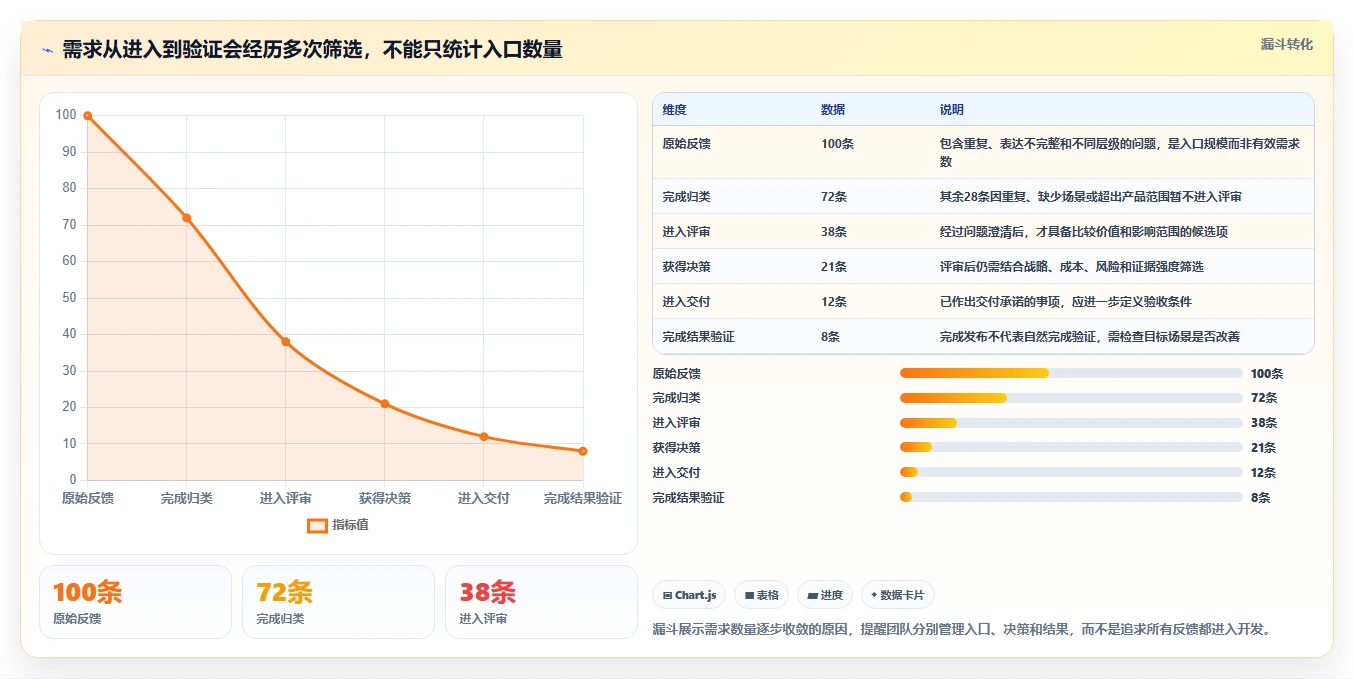Click the chart data point for 完成结果验证

coord(583,451)
